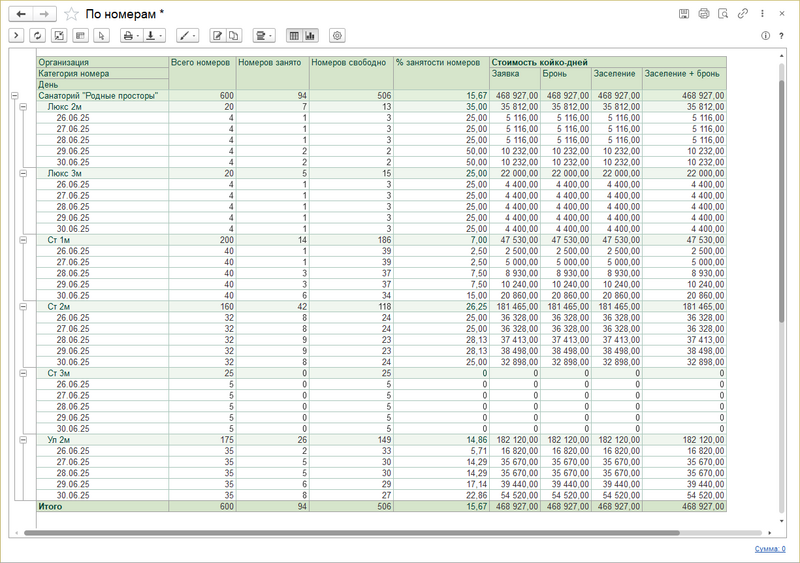Toggle the mouse pointer selection mode button
Viewport: 800px width, 563px height.
[100, 35]
